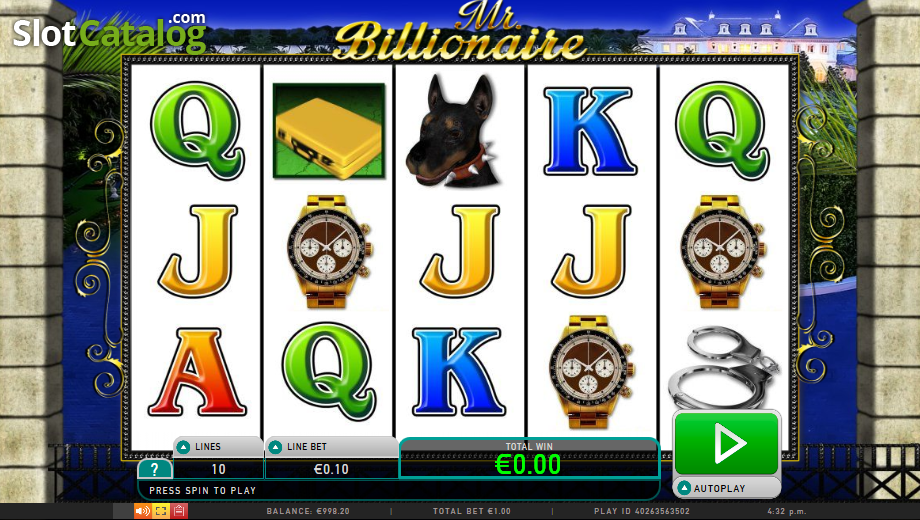The height and width of the screenshot is (520, 920).
Task: Click the Balance amount in status bar
Action: click(308, 511)
